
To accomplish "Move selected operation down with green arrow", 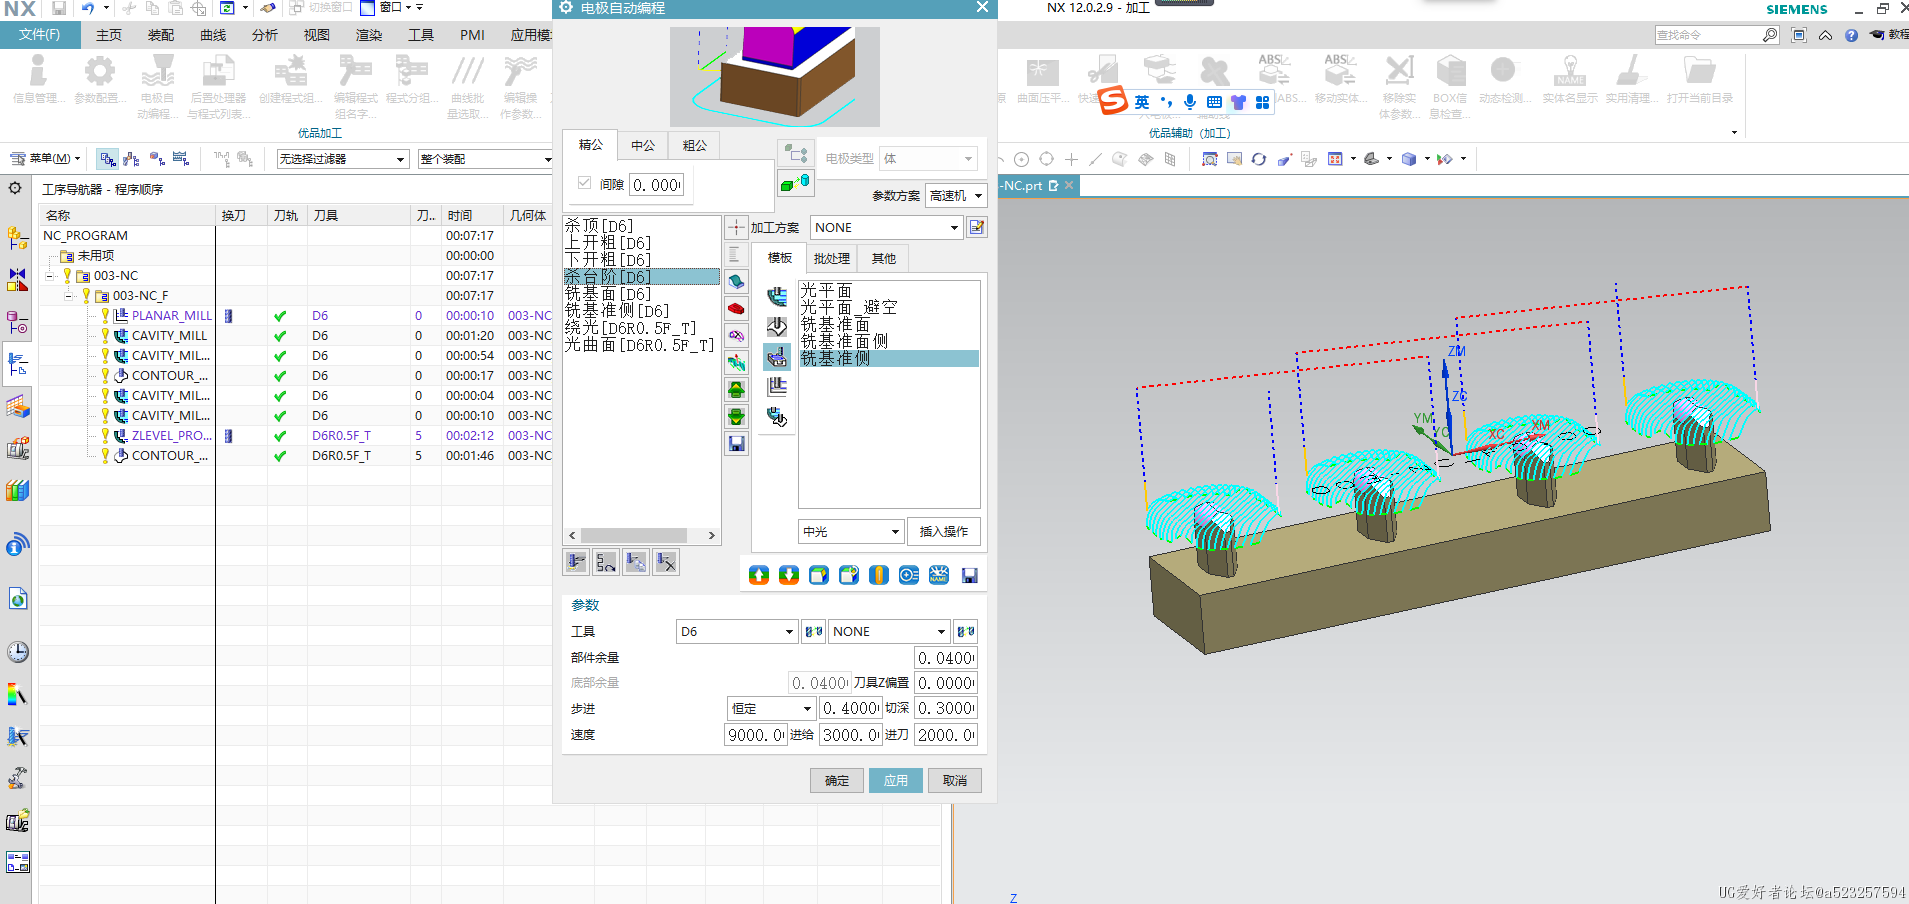I will coord(736,417).
